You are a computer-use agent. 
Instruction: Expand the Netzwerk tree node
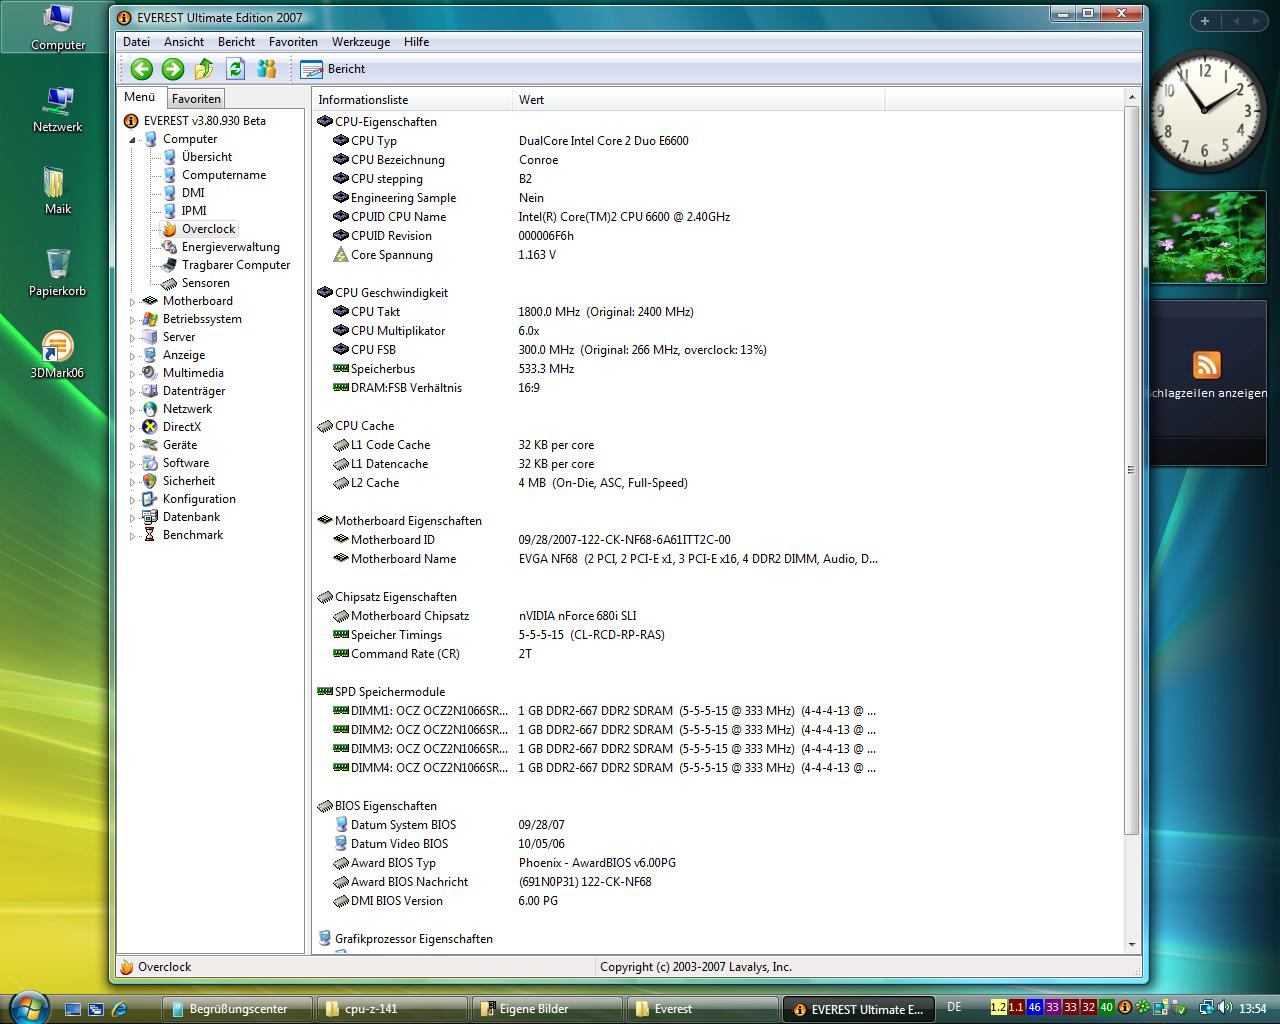pyautogui.click(x=132, y=409)
